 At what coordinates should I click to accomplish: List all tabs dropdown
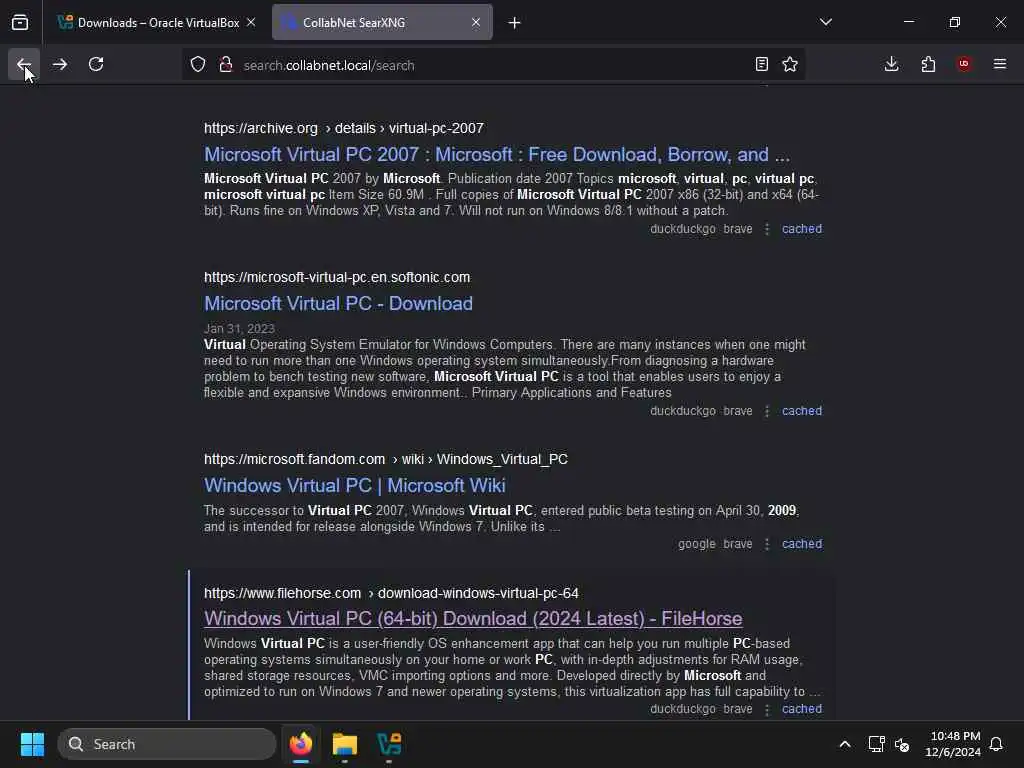[826, 22]
